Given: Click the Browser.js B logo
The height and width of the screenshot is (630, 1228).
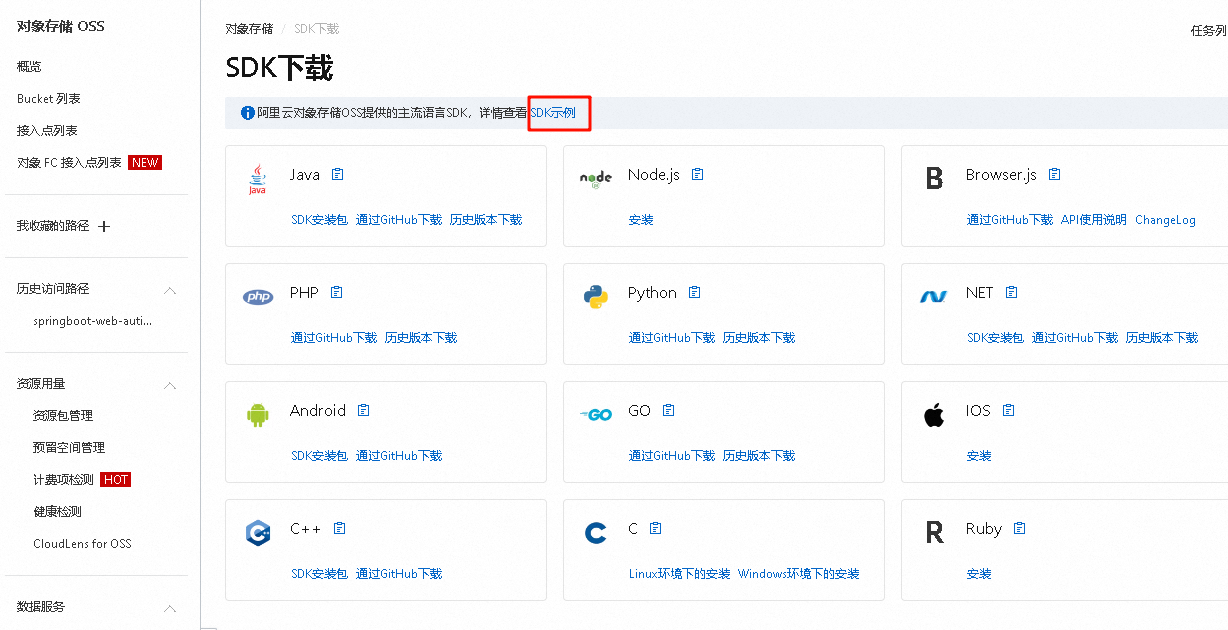Looking at the screenshot, I should click(934, 178).
